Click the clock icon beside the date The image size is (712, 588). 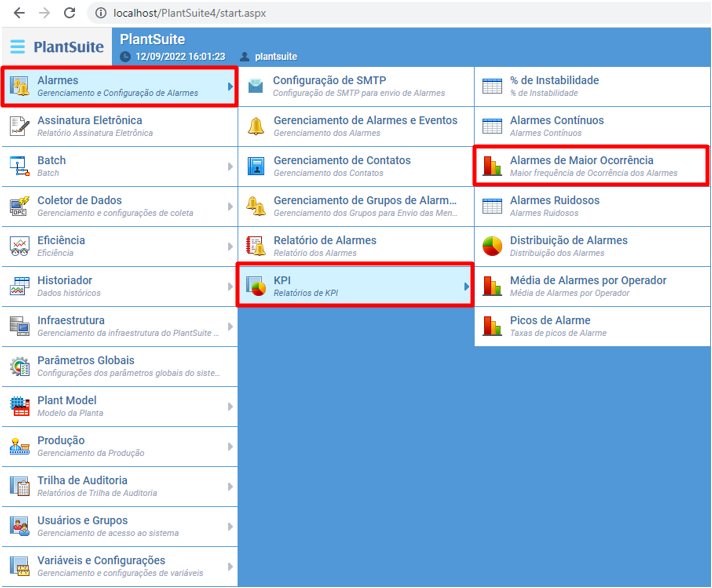point(125,57)
